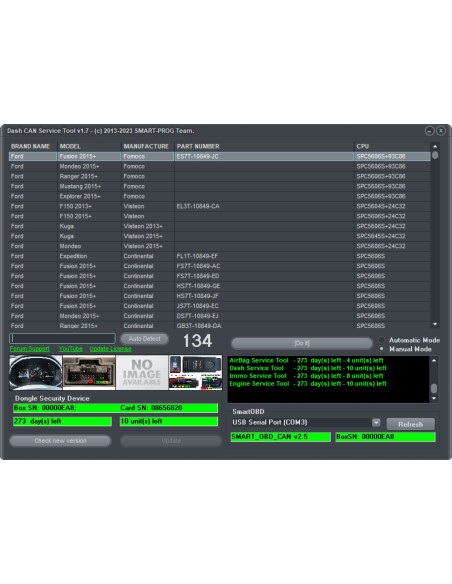This screenshot has width=452, height=584.
Task: Select part number FS7T-10849-ED
Action: click(x=198, y=276)
